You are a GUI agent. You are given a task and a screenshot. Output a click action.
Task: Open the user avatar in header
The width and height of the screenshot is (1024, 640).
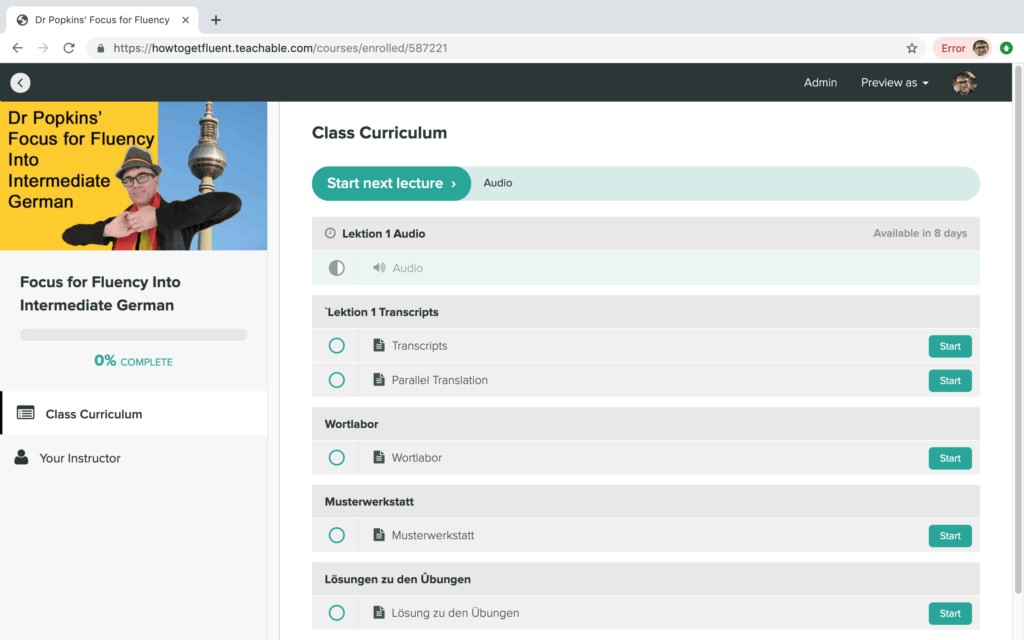coord(964,83)
